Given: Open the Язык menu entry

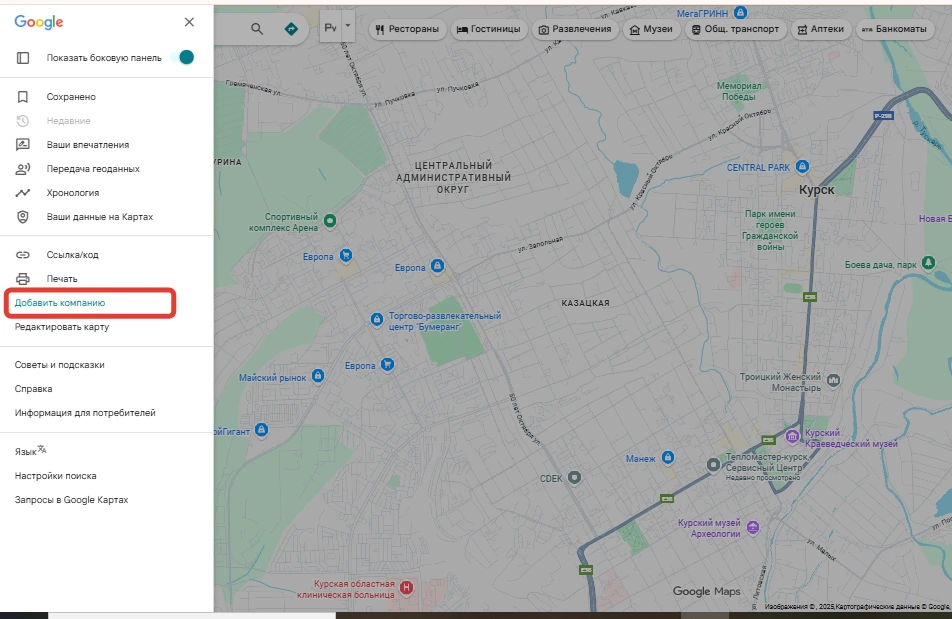Looking at the screenshot, I should [x=28, y=450].
